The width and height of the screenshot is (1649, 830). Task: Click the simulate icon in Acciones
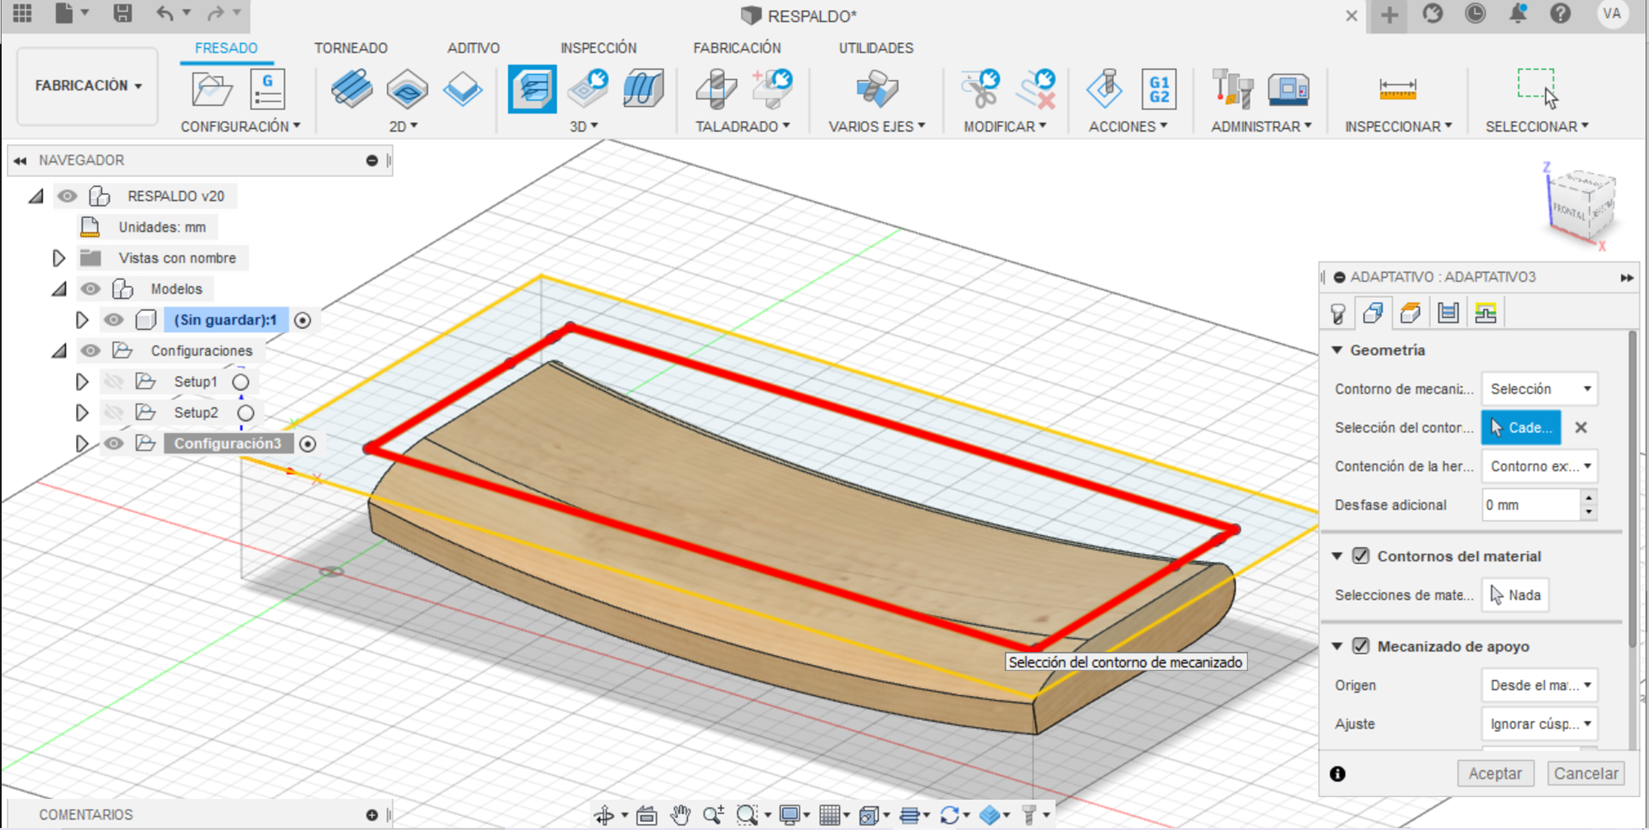[x=1105, y=90]
